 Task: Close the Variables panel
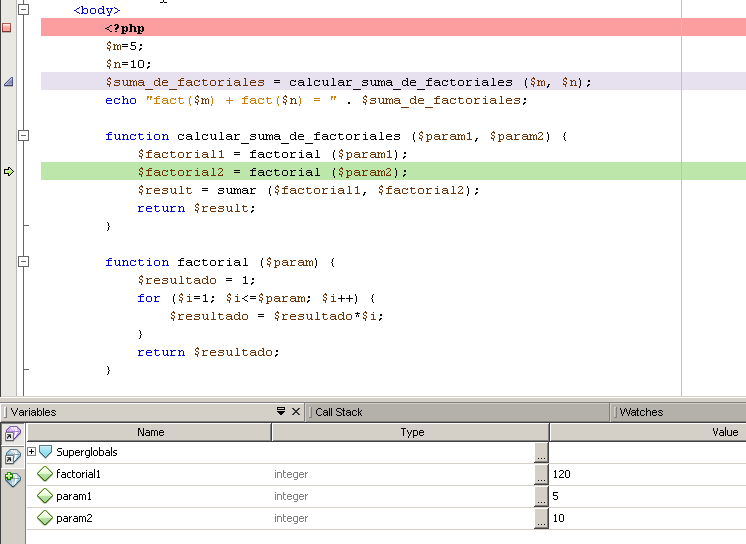click(x=295, y=412)
